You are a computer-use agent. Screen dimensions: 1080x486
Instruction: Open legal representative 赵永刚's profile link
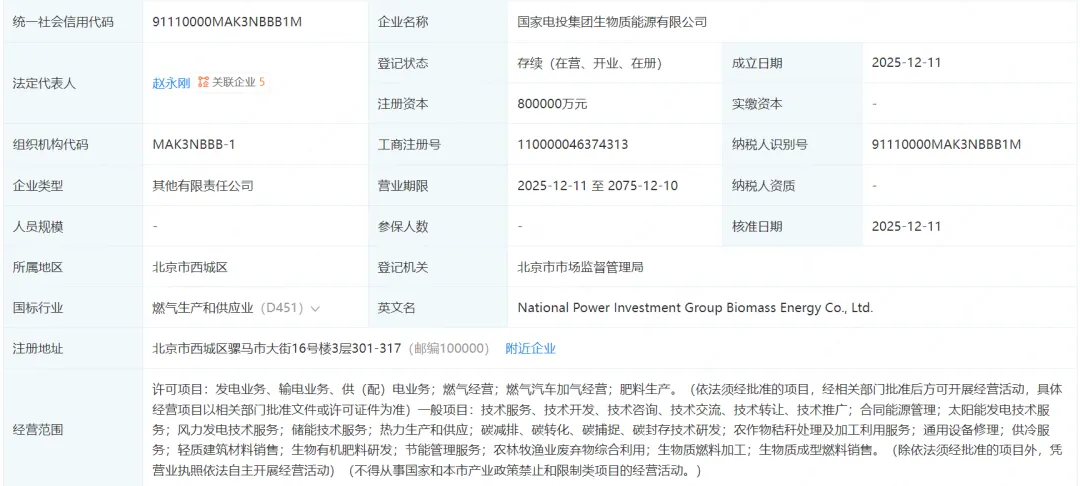171,83
